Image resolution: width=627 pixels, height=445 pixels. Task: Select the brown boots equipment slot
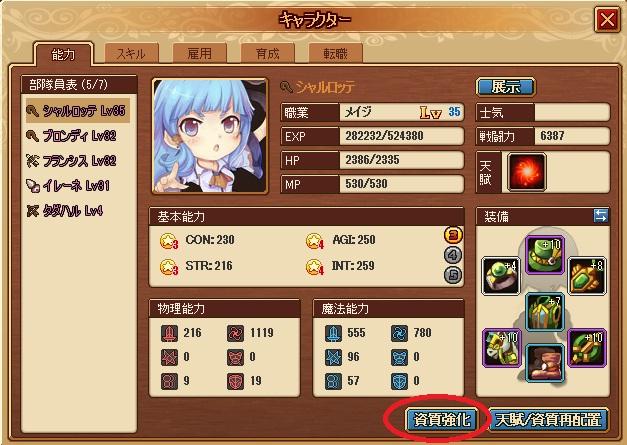(x=545, y=363)
